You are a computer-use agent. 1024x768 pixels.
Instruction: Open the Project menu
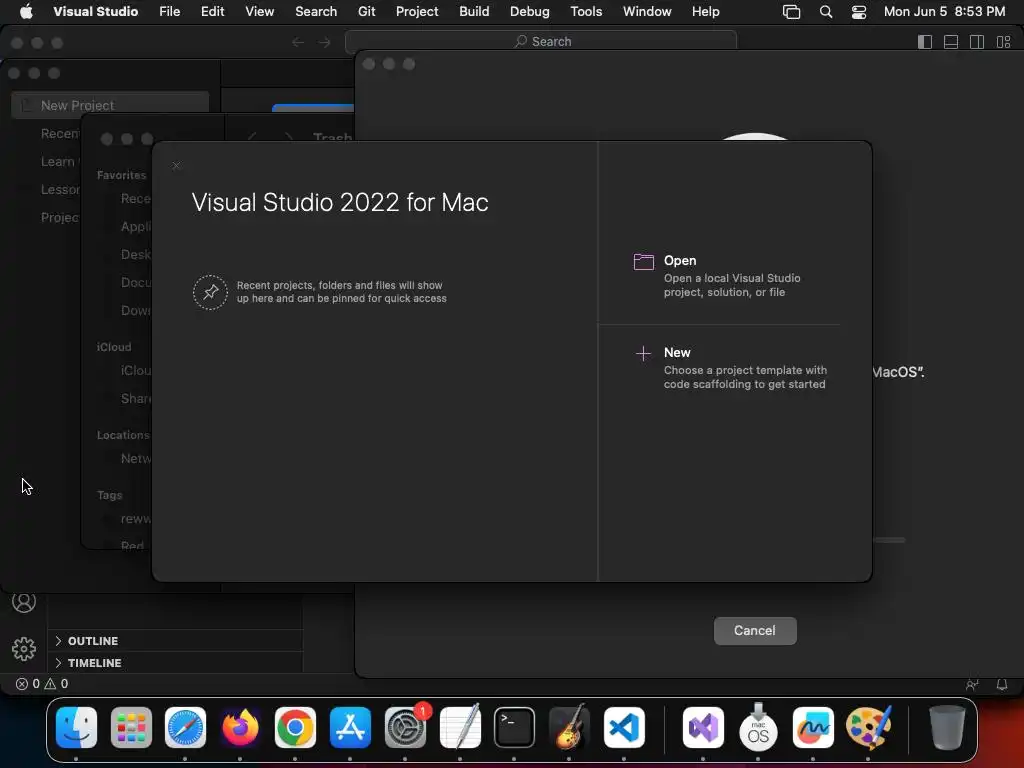(417, 11)
